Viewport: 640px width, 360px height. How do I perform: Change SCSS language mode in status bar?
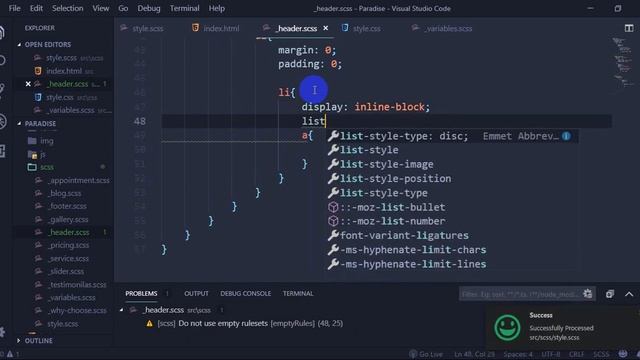click(601, 354)
